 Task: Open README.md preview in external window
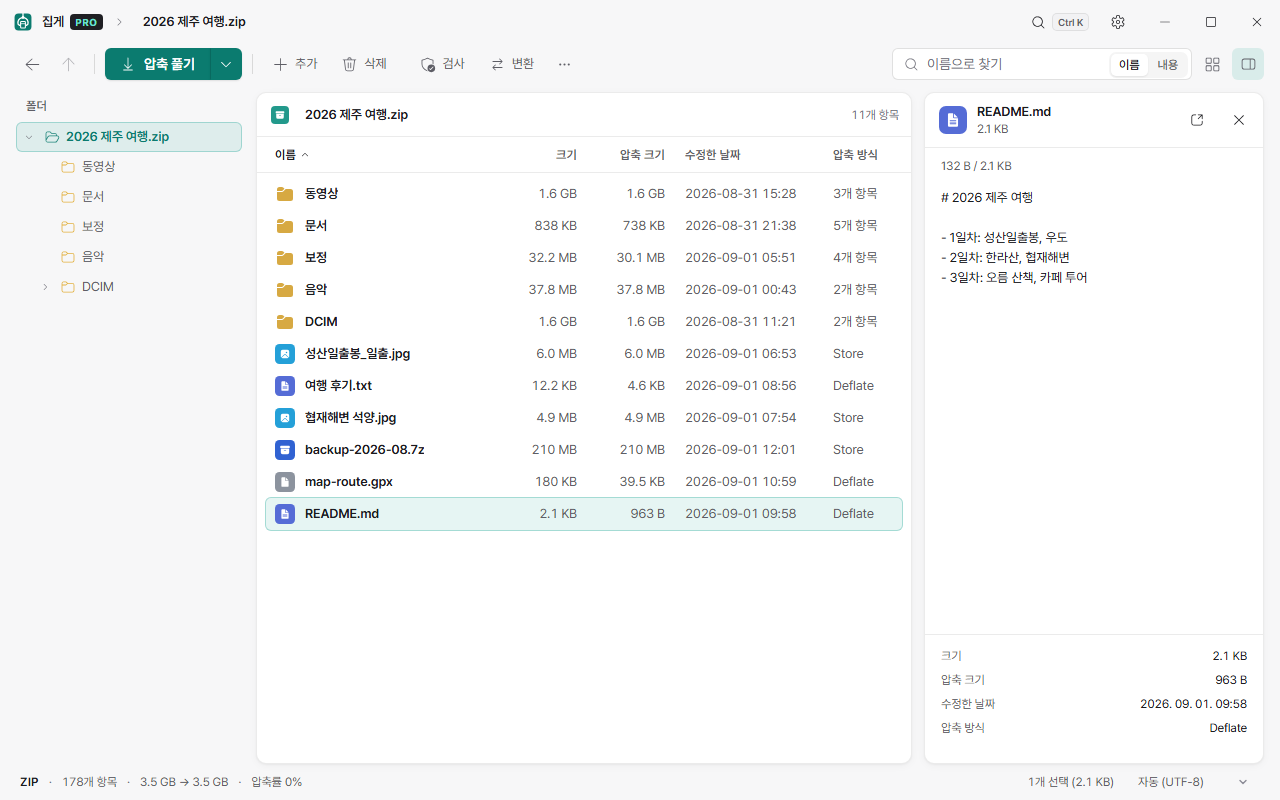pos(1197,120)
